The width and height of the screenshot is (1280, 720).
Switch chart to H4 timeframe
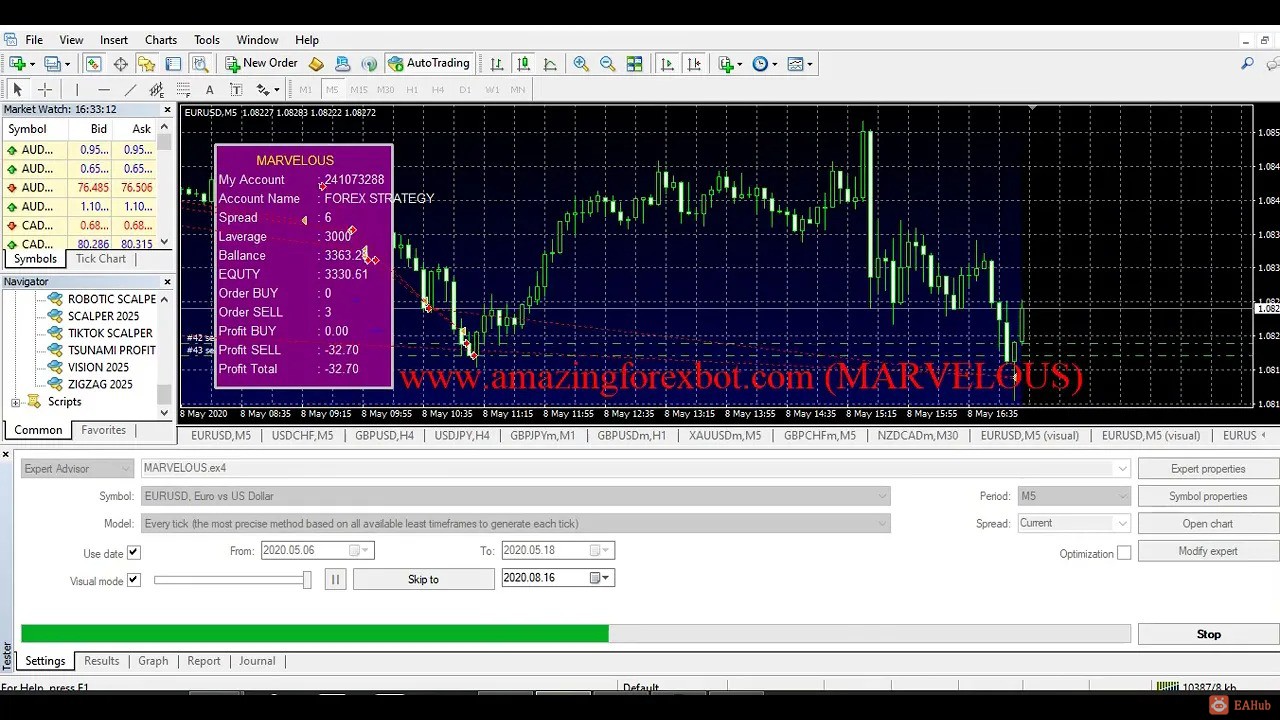[438, 90]
